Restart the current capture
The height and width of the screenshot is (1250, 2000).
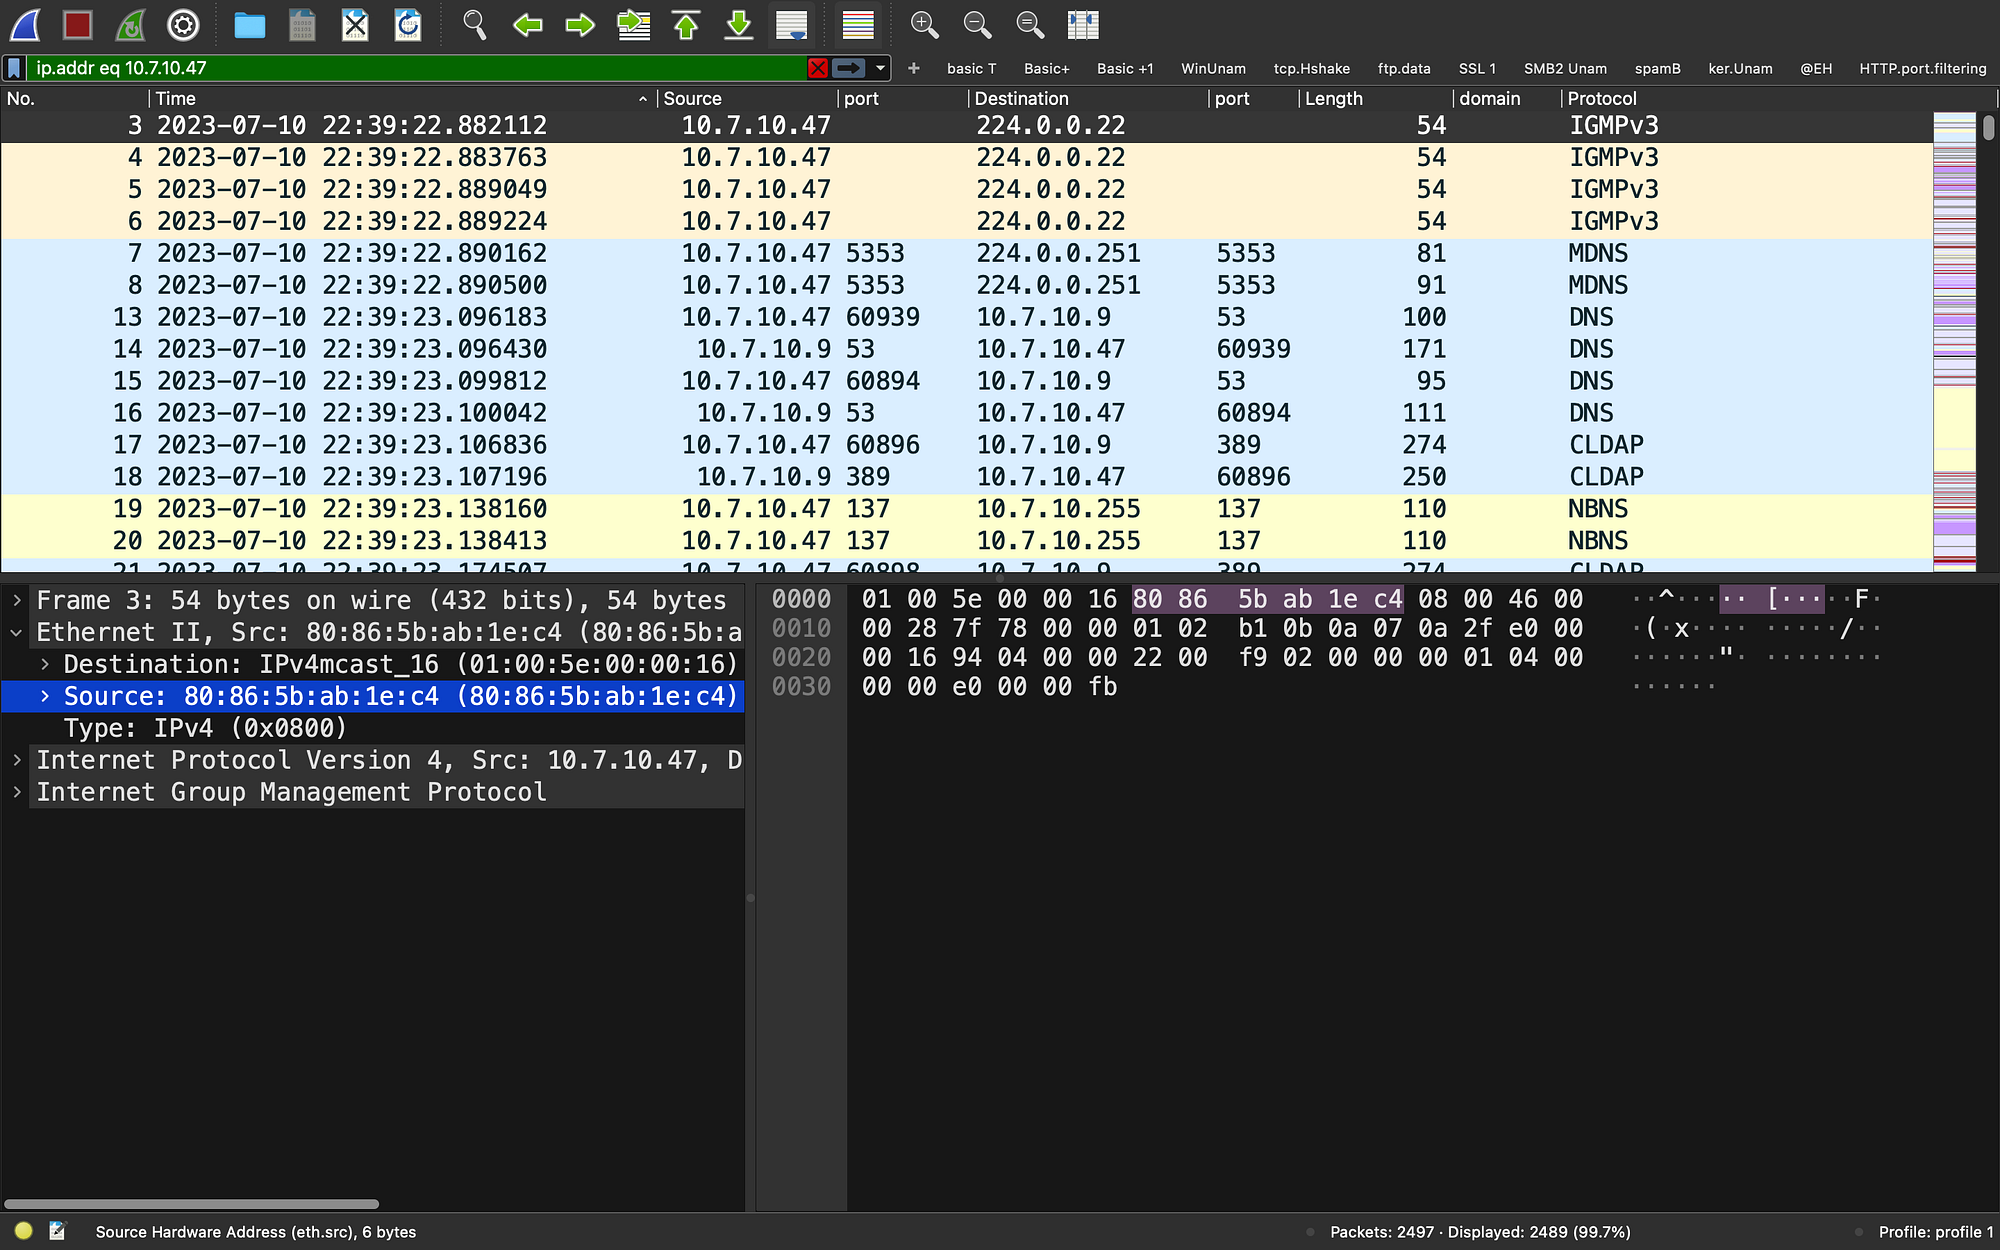pyautogui.click(x=130, y=25)
